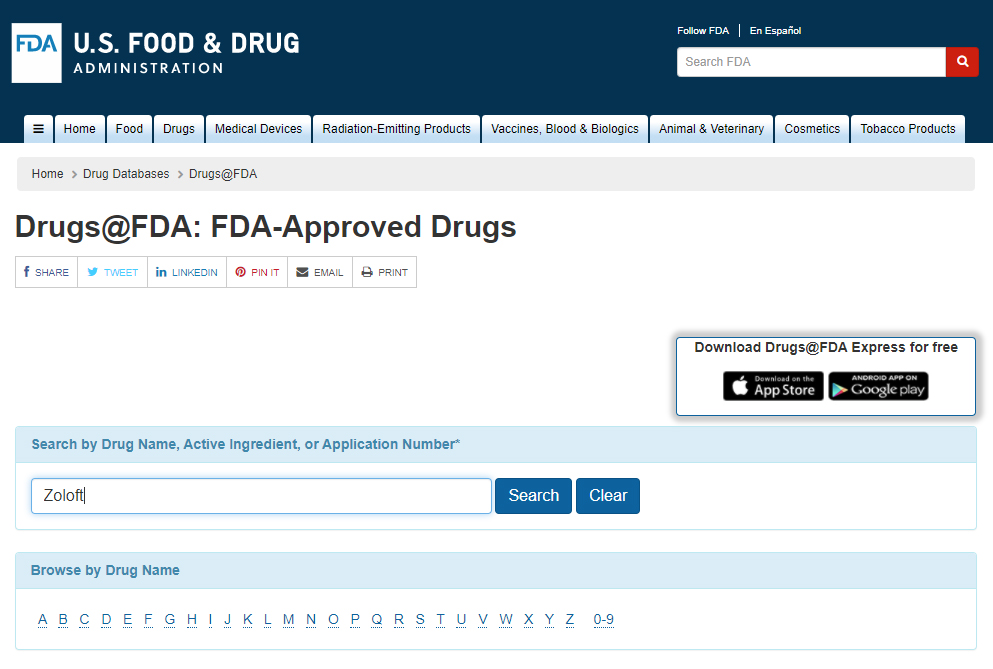
Task: Browse drugs starting with I
Action: (x=210, y=620)
